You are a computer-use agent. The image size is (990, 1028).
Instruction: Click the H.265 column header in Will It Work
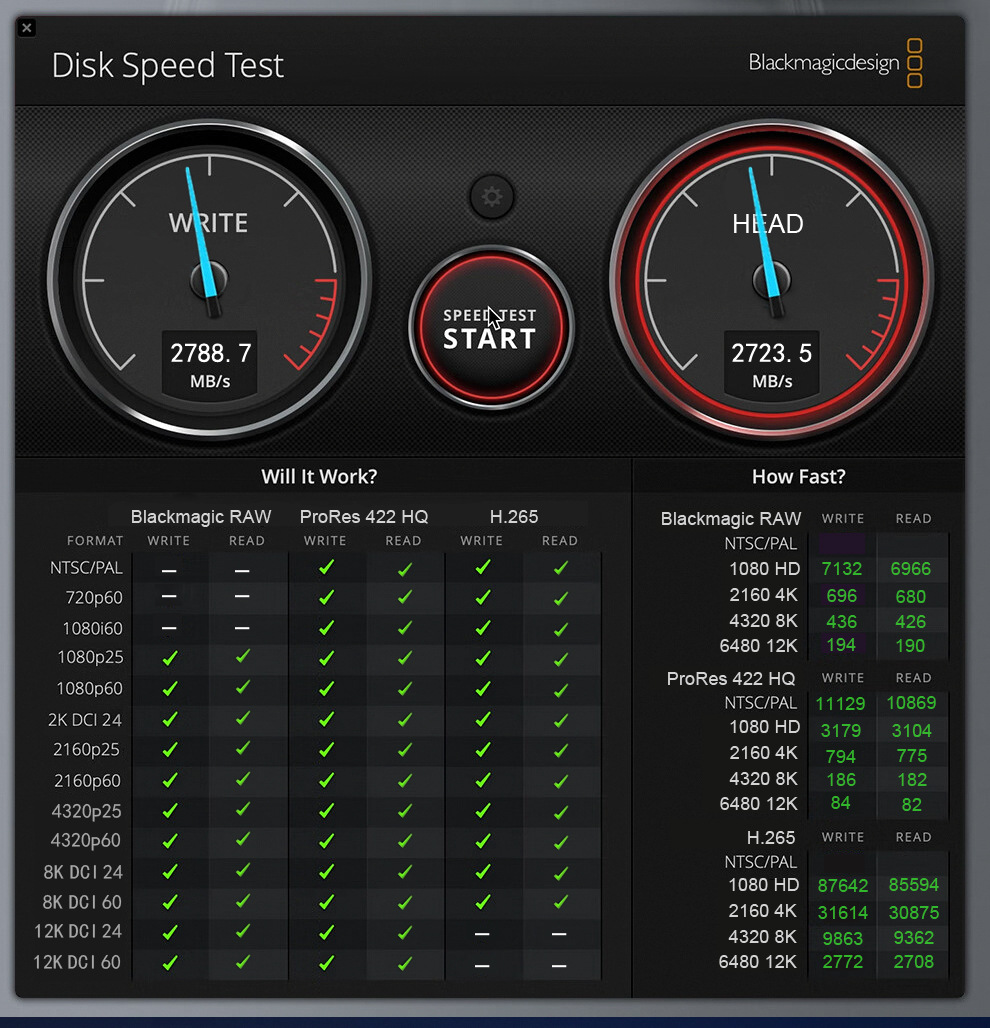click(x=514, y=517)
